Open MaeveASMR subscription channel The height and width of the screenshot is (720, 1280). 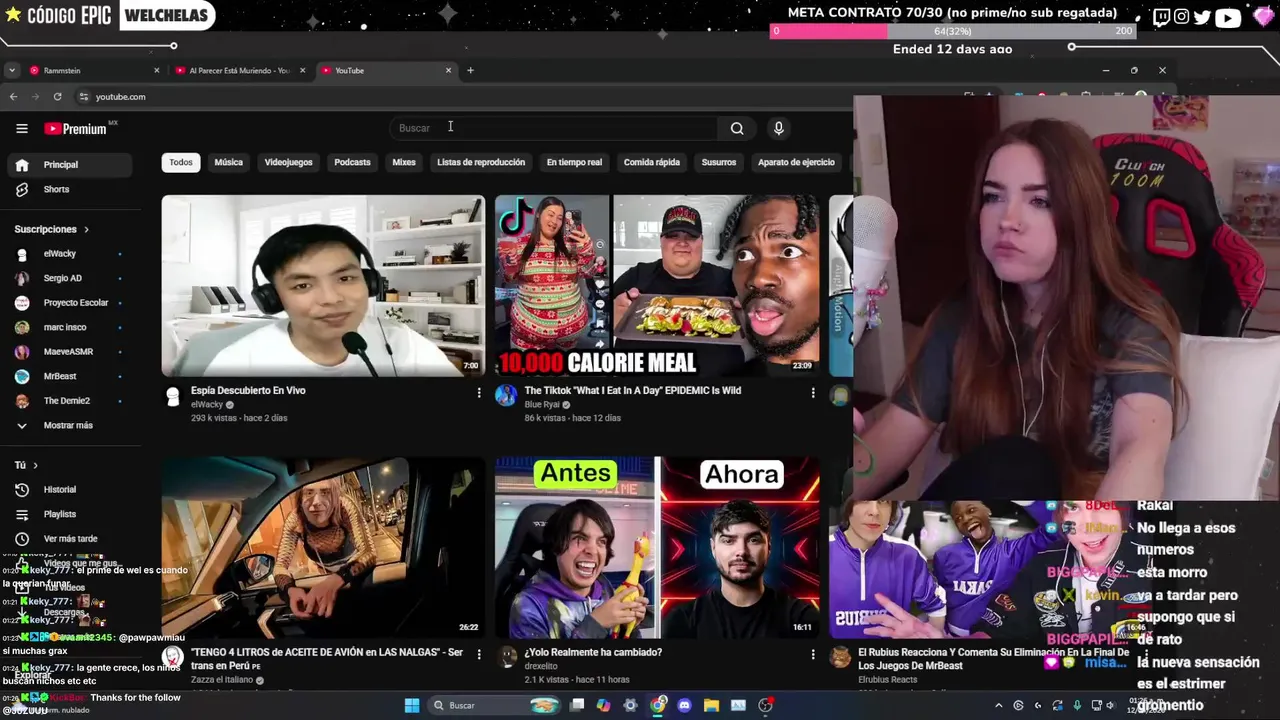tap(69, 352)
